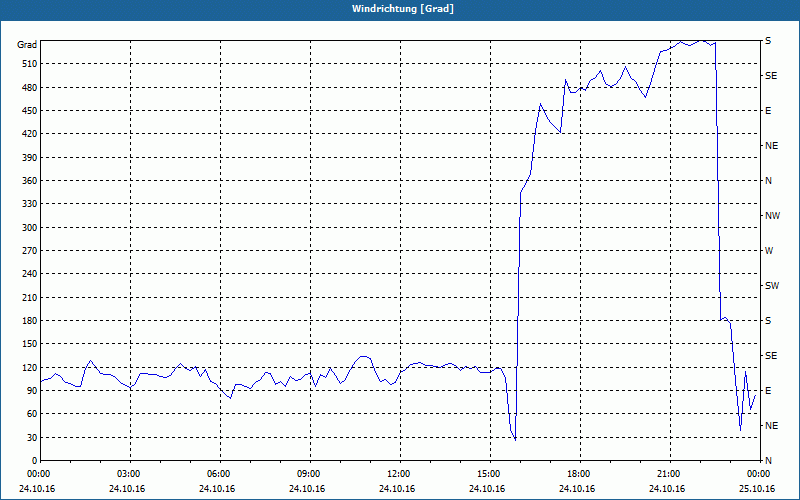Viewport: 800px width, 500px height.
Task: Select the 120 y-axis value
Action: click(30, 367)
